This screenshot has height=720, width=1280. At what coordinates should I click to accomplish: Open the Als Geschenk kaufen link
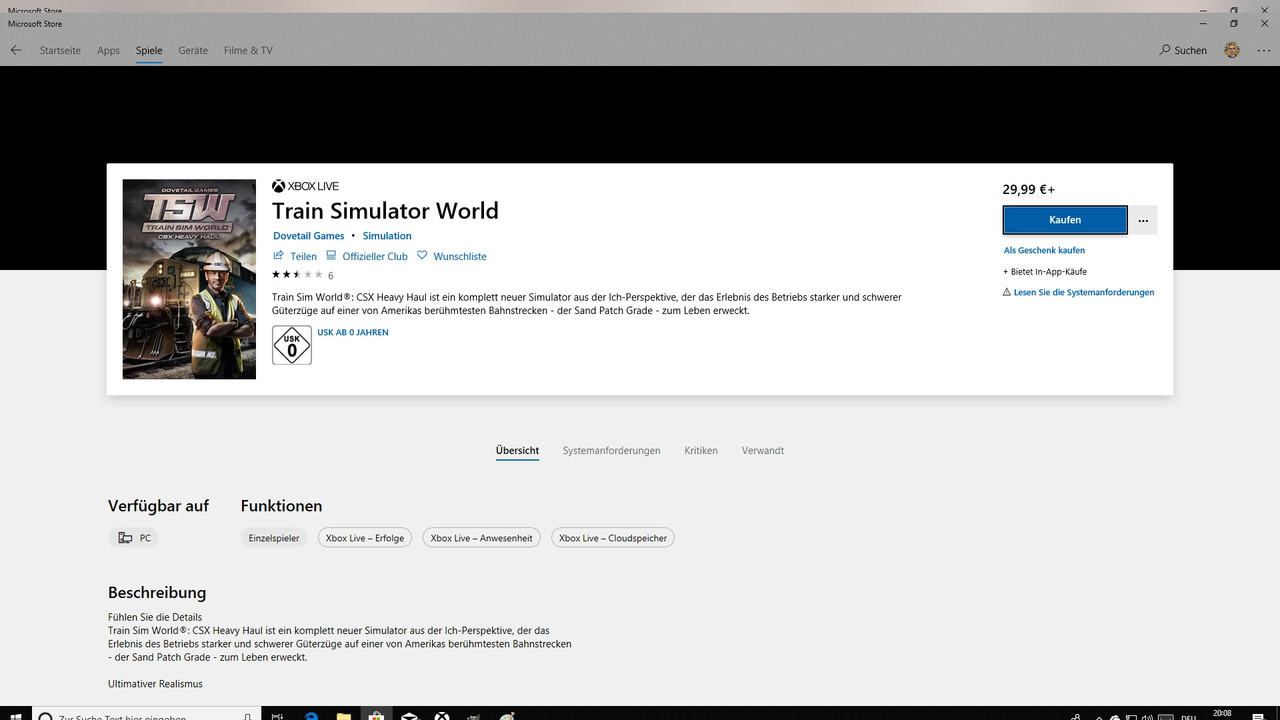coord(1044,250)
